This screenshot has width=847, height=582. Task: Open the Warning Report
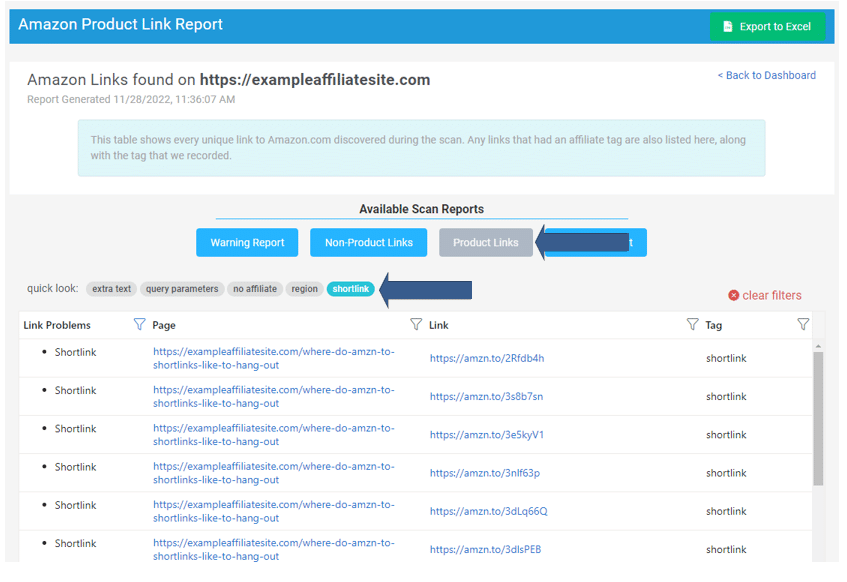pyautogui.click(x=247, y=243)
